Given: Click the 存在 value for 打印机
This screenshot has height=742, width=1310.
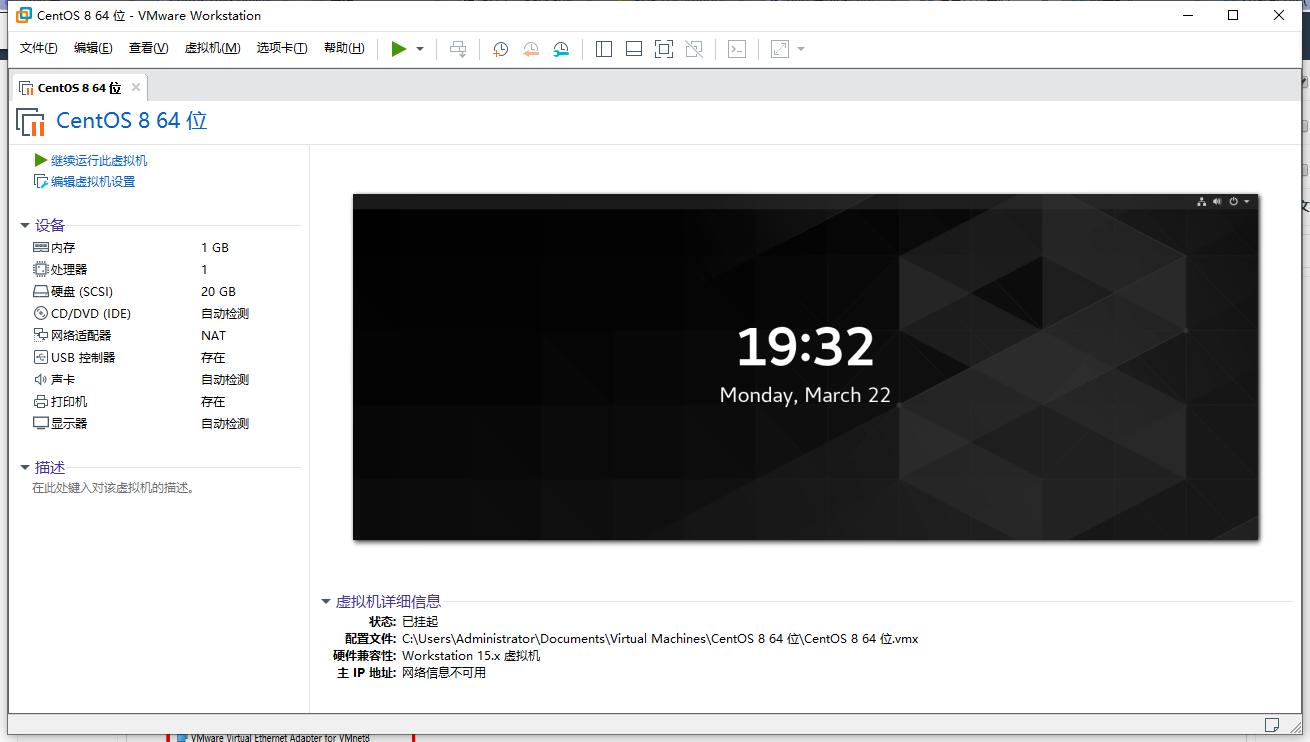Looking at the screenshot, I should click(x=213, y=402).
